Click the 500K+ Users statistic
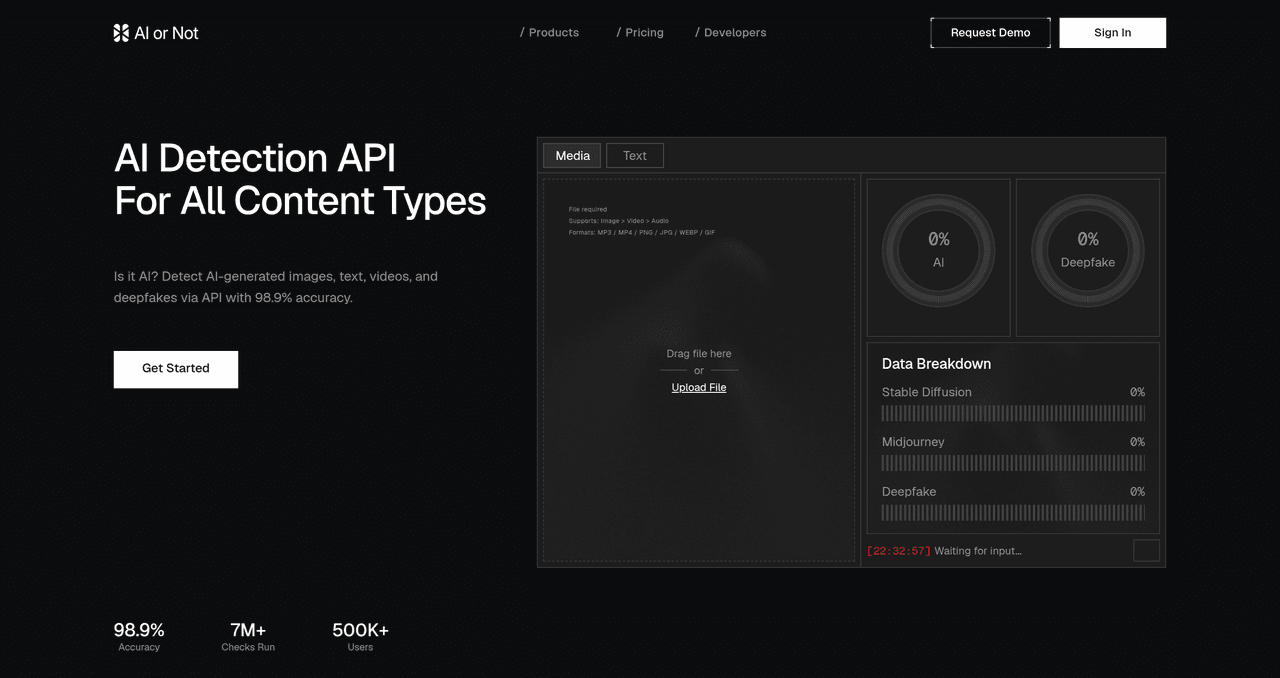 click(360, 637)
